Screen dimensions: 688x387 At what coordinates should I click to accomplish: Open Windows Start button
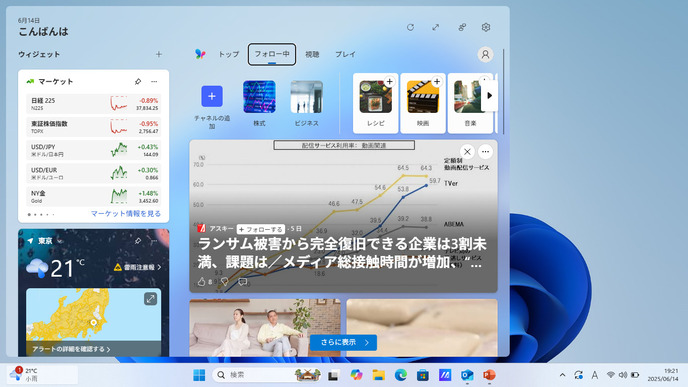(199, 375)
